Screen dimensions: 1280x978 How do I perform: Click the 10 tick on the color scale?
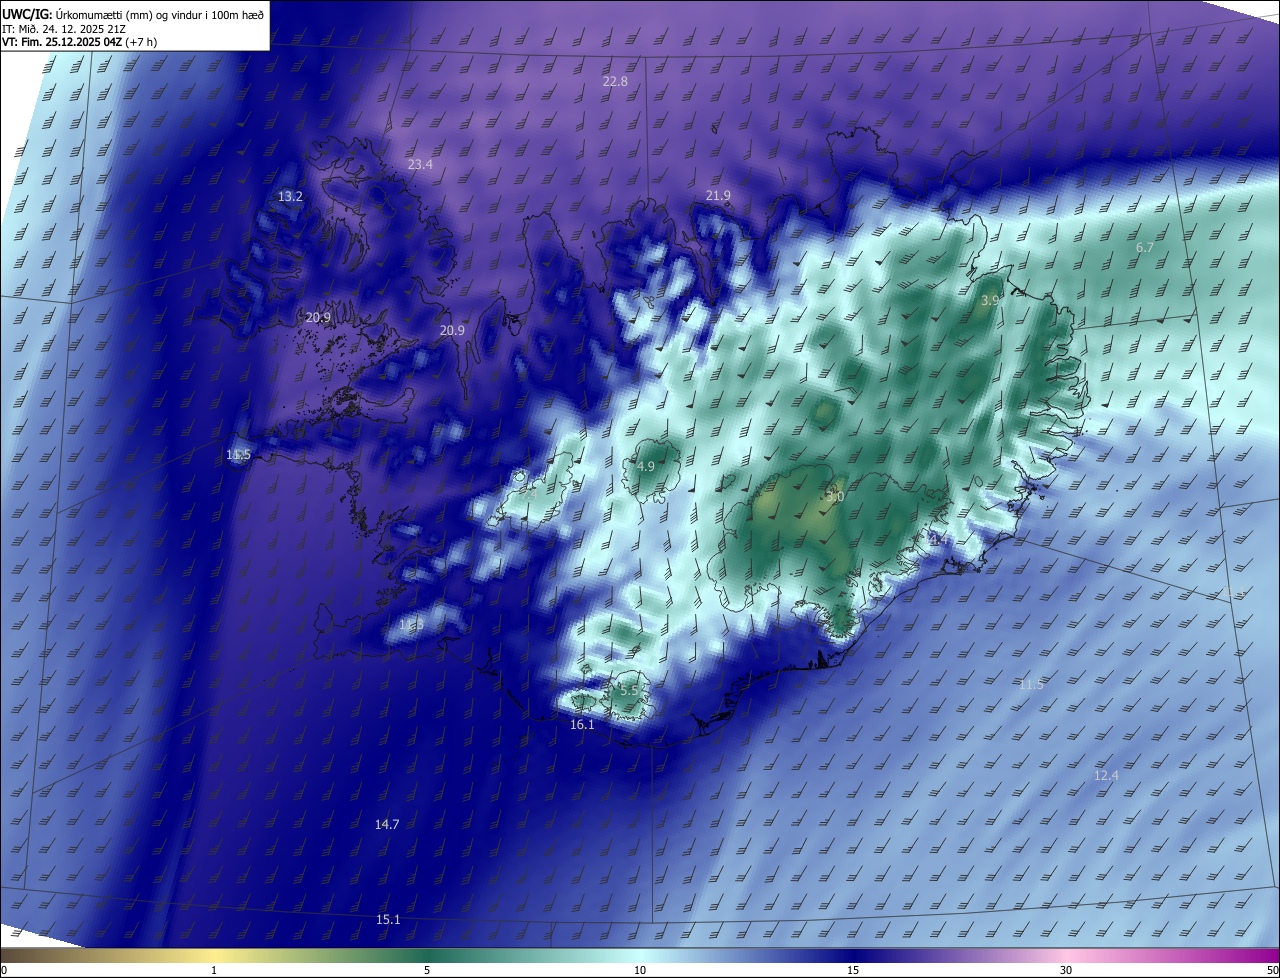640,970
